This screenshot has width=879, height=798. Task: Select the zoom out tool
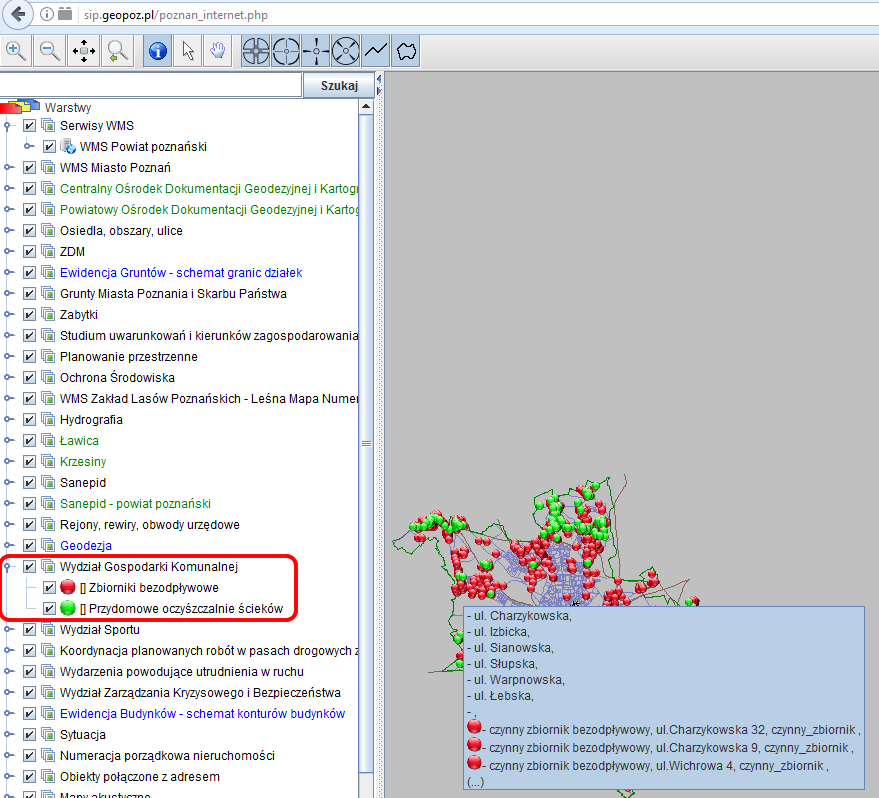point(50,50)
